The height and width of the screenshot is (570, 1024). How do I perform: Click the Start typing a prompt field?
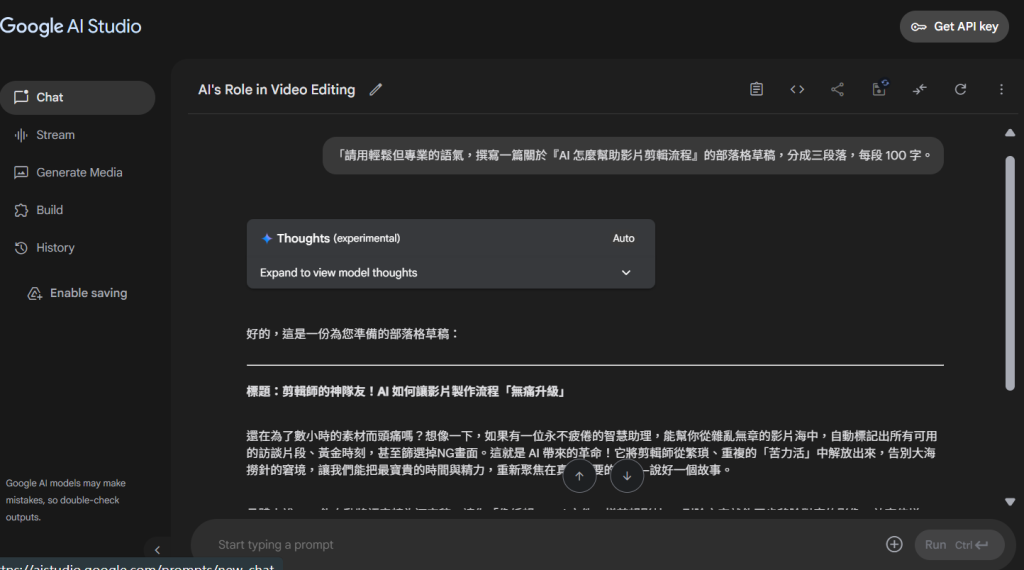(x=540, y=545)
